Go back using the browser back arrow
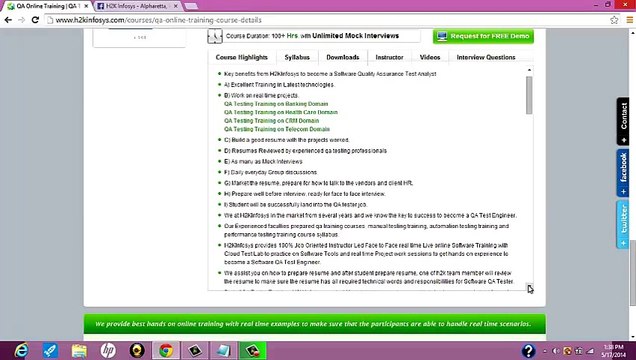 coord(8,20)
